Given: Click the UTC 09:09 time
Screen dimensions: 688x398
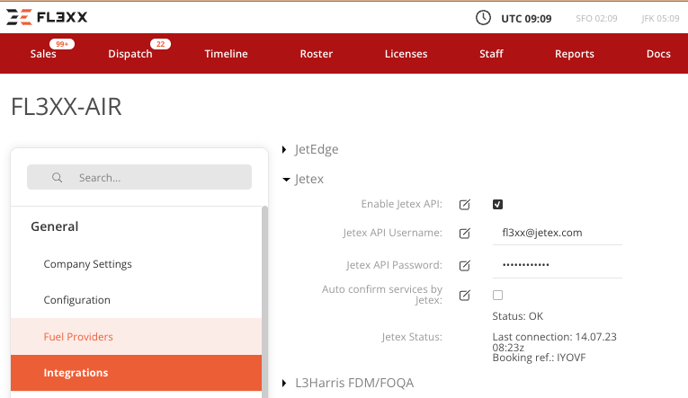Looking at the screenshot, I should tap(526, 18).
